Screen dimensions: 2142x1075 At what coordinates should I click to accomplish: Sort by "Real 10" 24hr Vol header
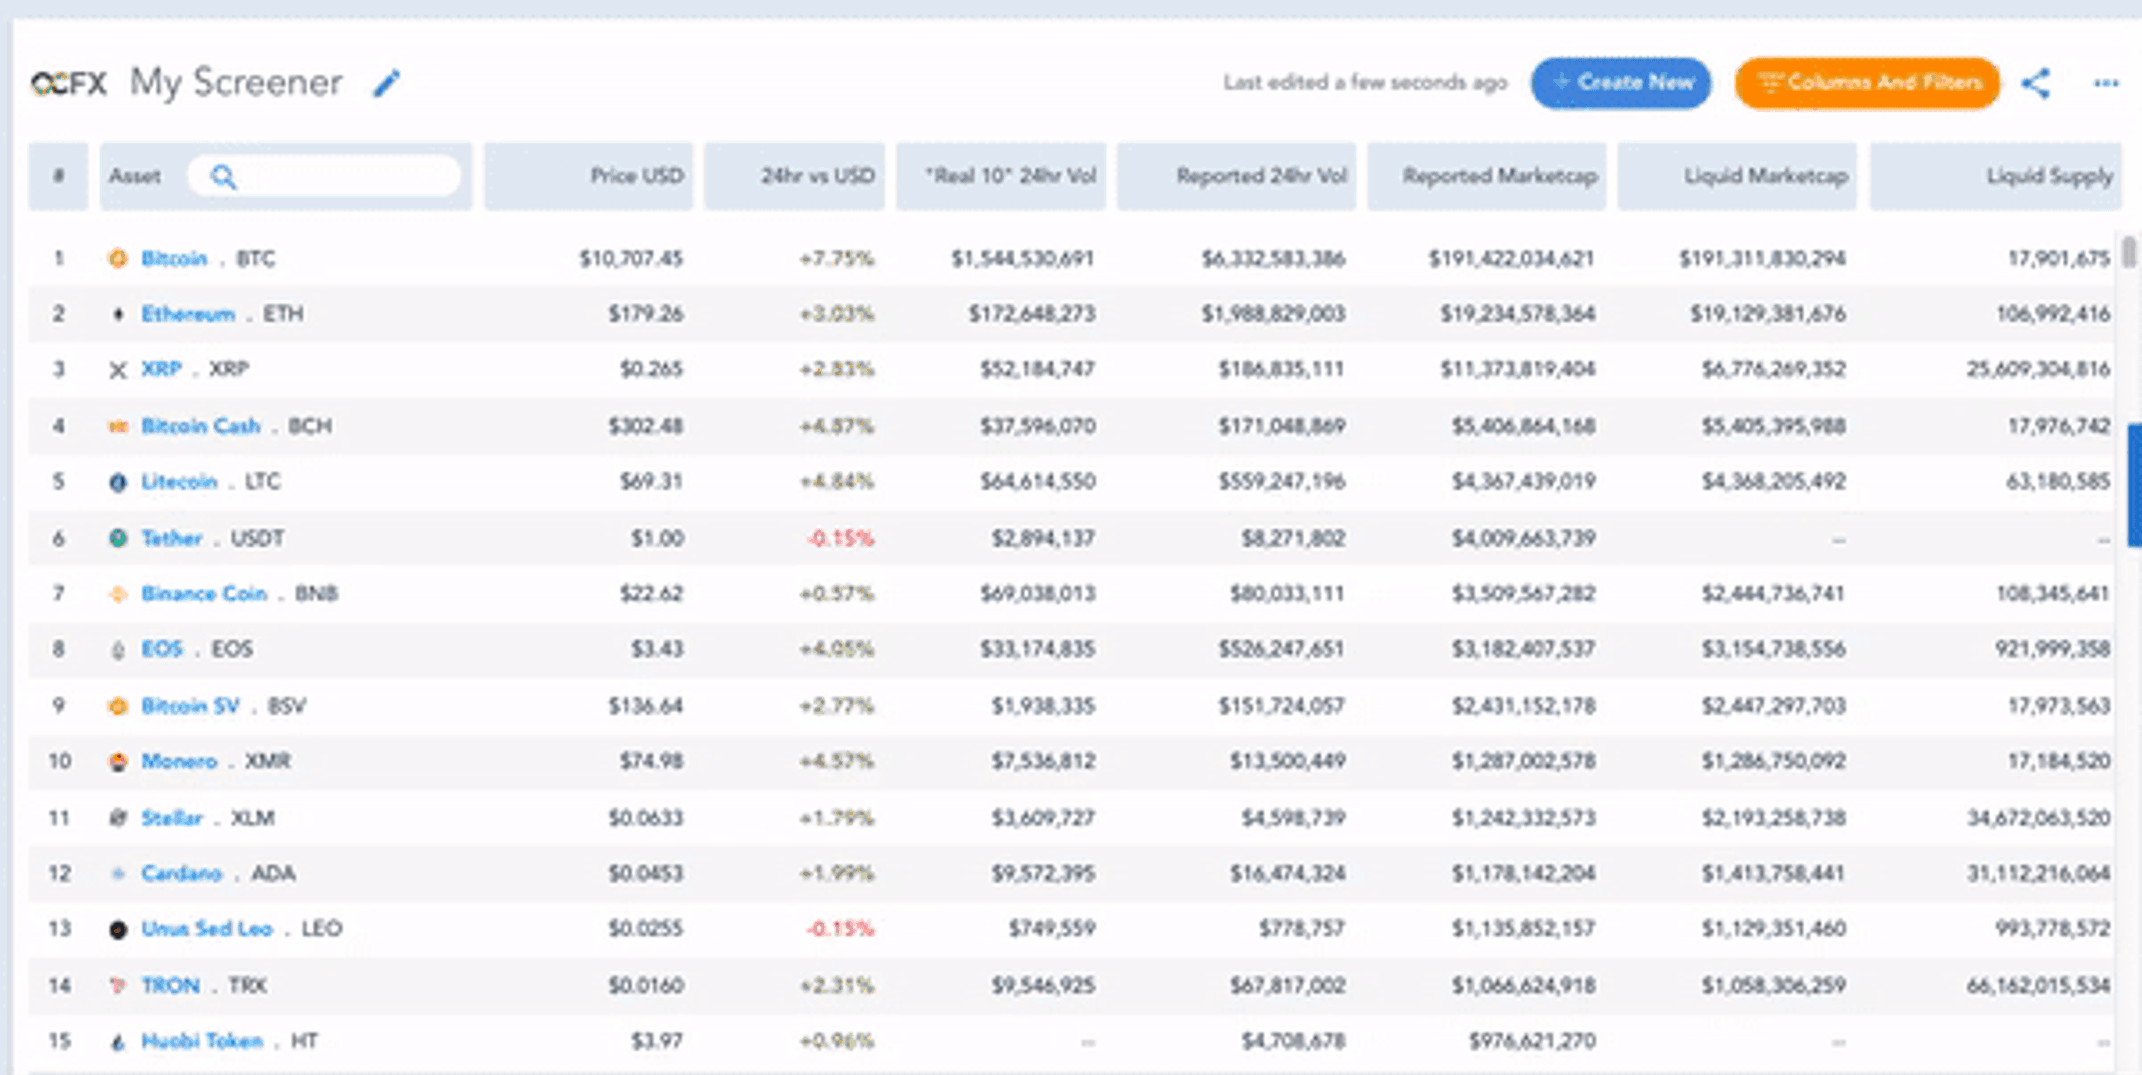click(1001, 176)
